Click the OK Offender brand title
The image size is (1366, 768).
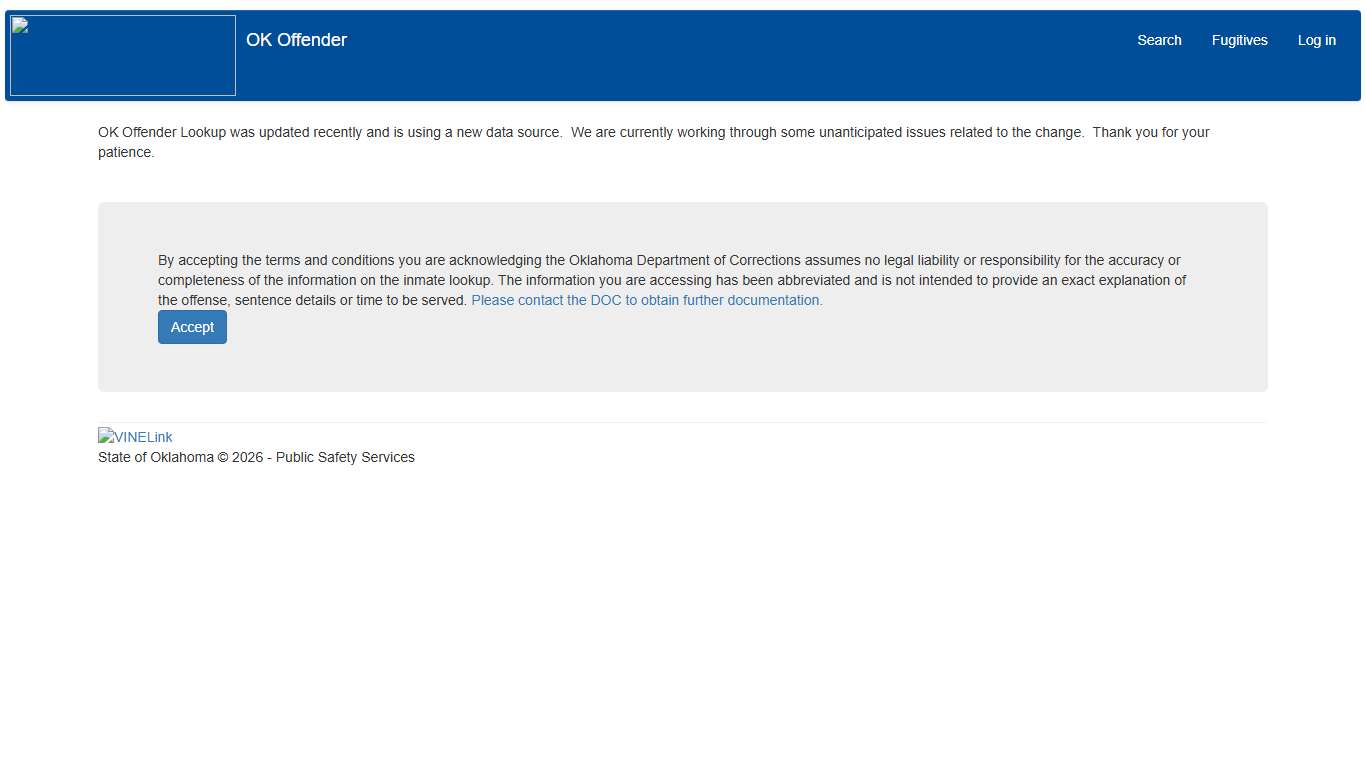point(296,40)
